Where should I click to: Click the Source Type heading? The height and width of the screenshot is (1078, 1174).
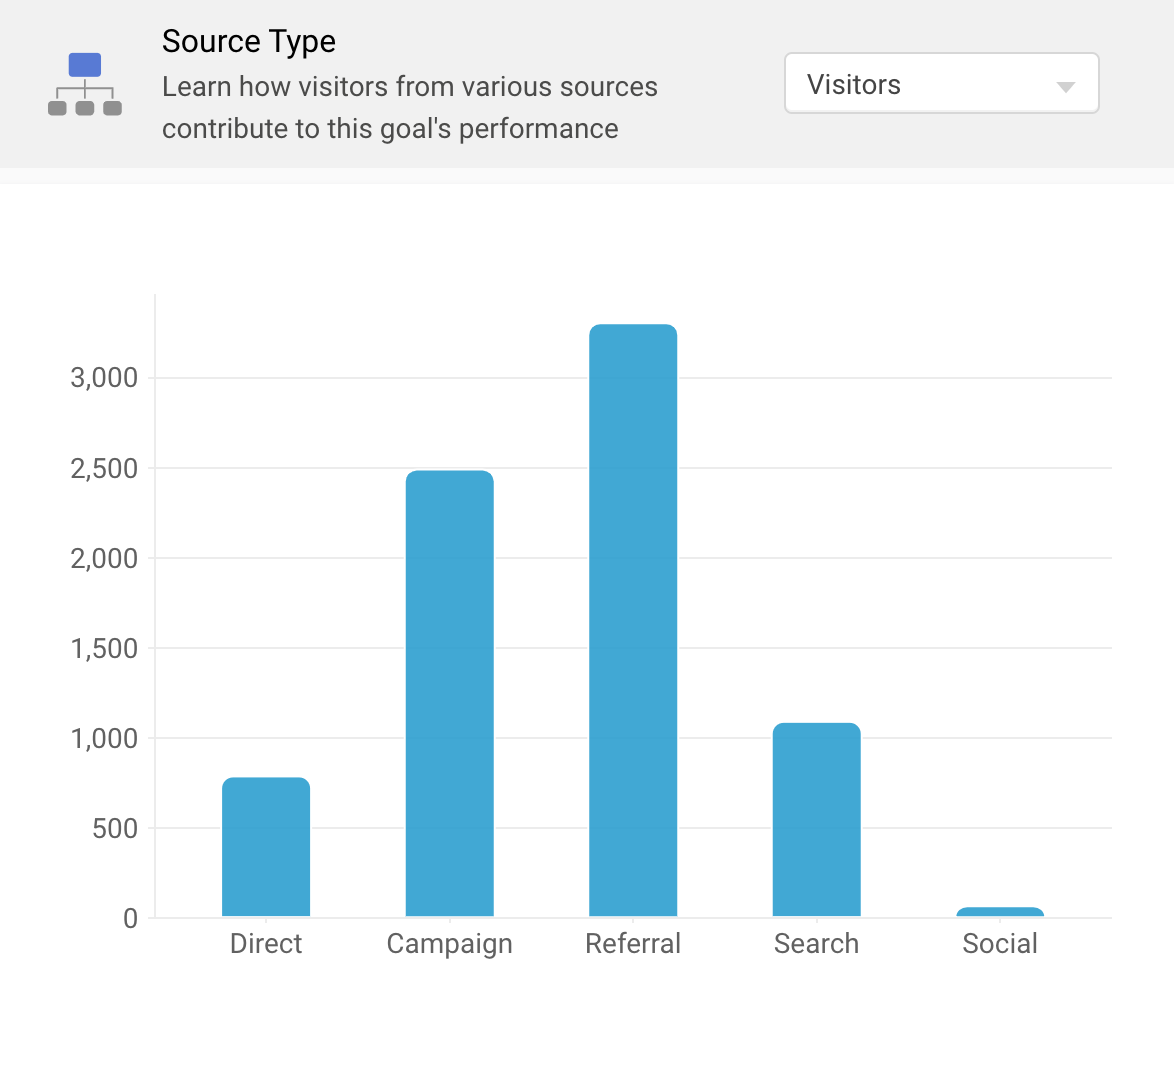249,42
